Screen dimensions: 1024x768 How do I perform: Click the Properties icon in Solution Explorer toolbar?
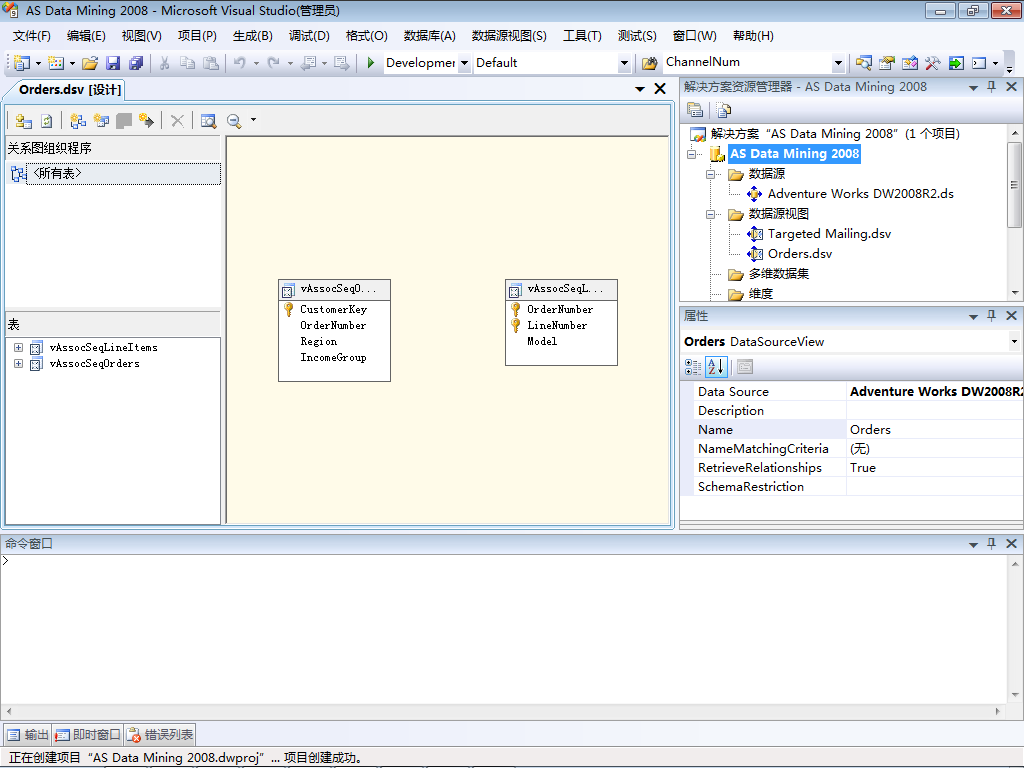pos(695,110)
